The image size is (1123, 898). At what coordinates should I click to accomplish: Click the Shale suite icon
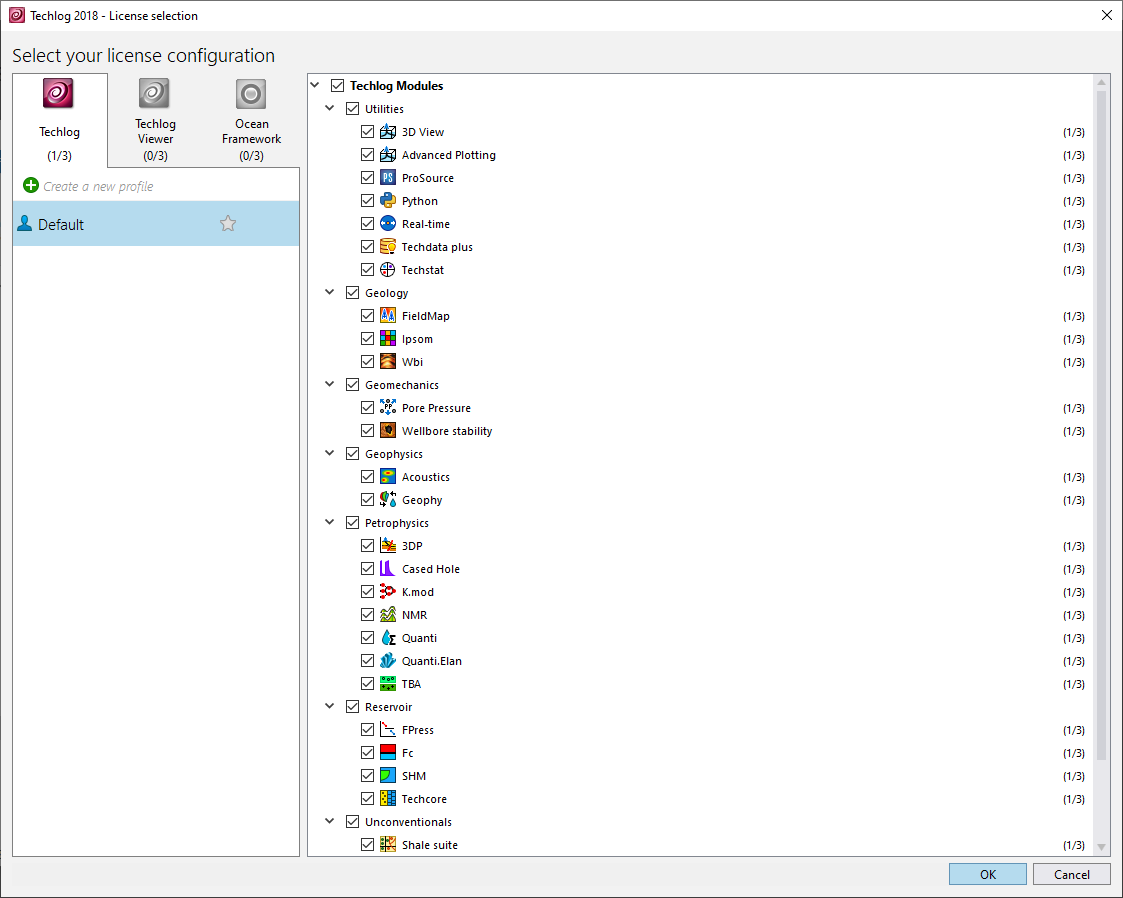point(387,844)
